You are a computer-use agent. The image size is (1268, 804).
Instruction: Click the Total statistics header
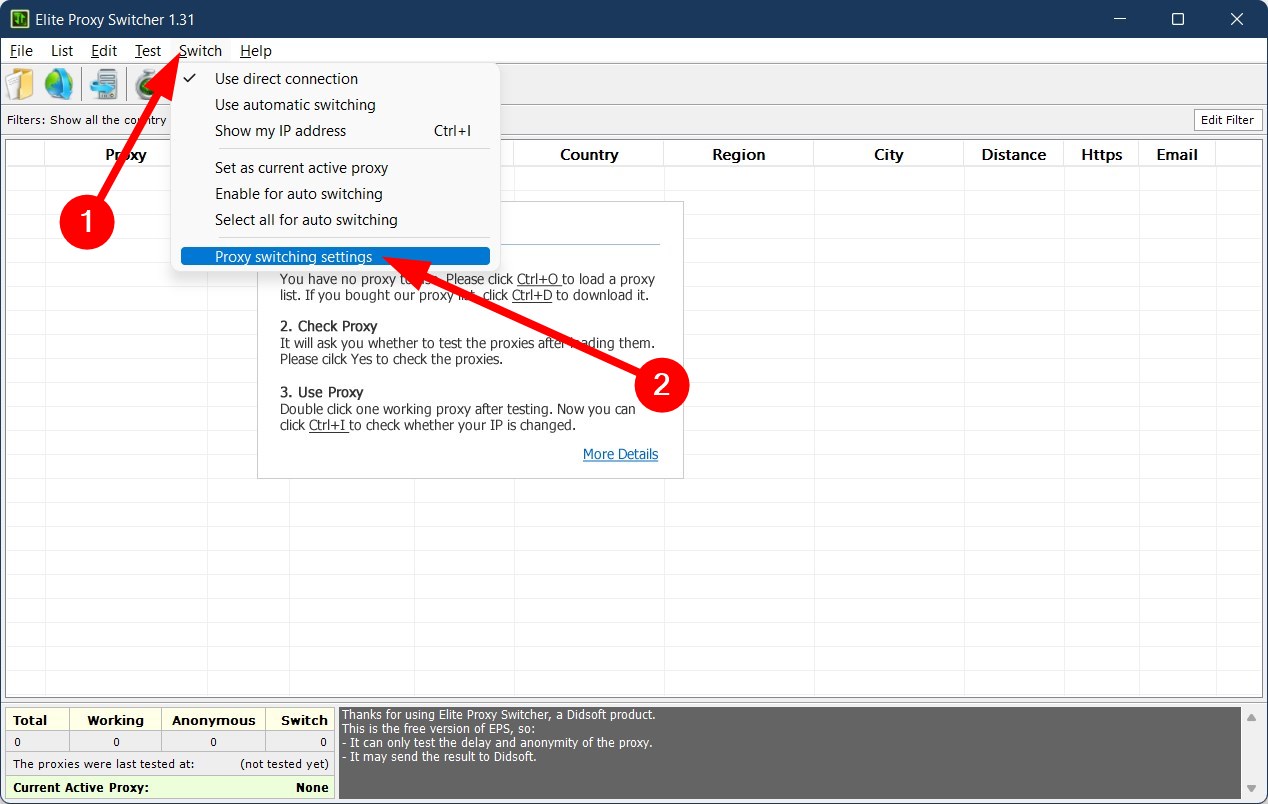[x=38, y=720]
